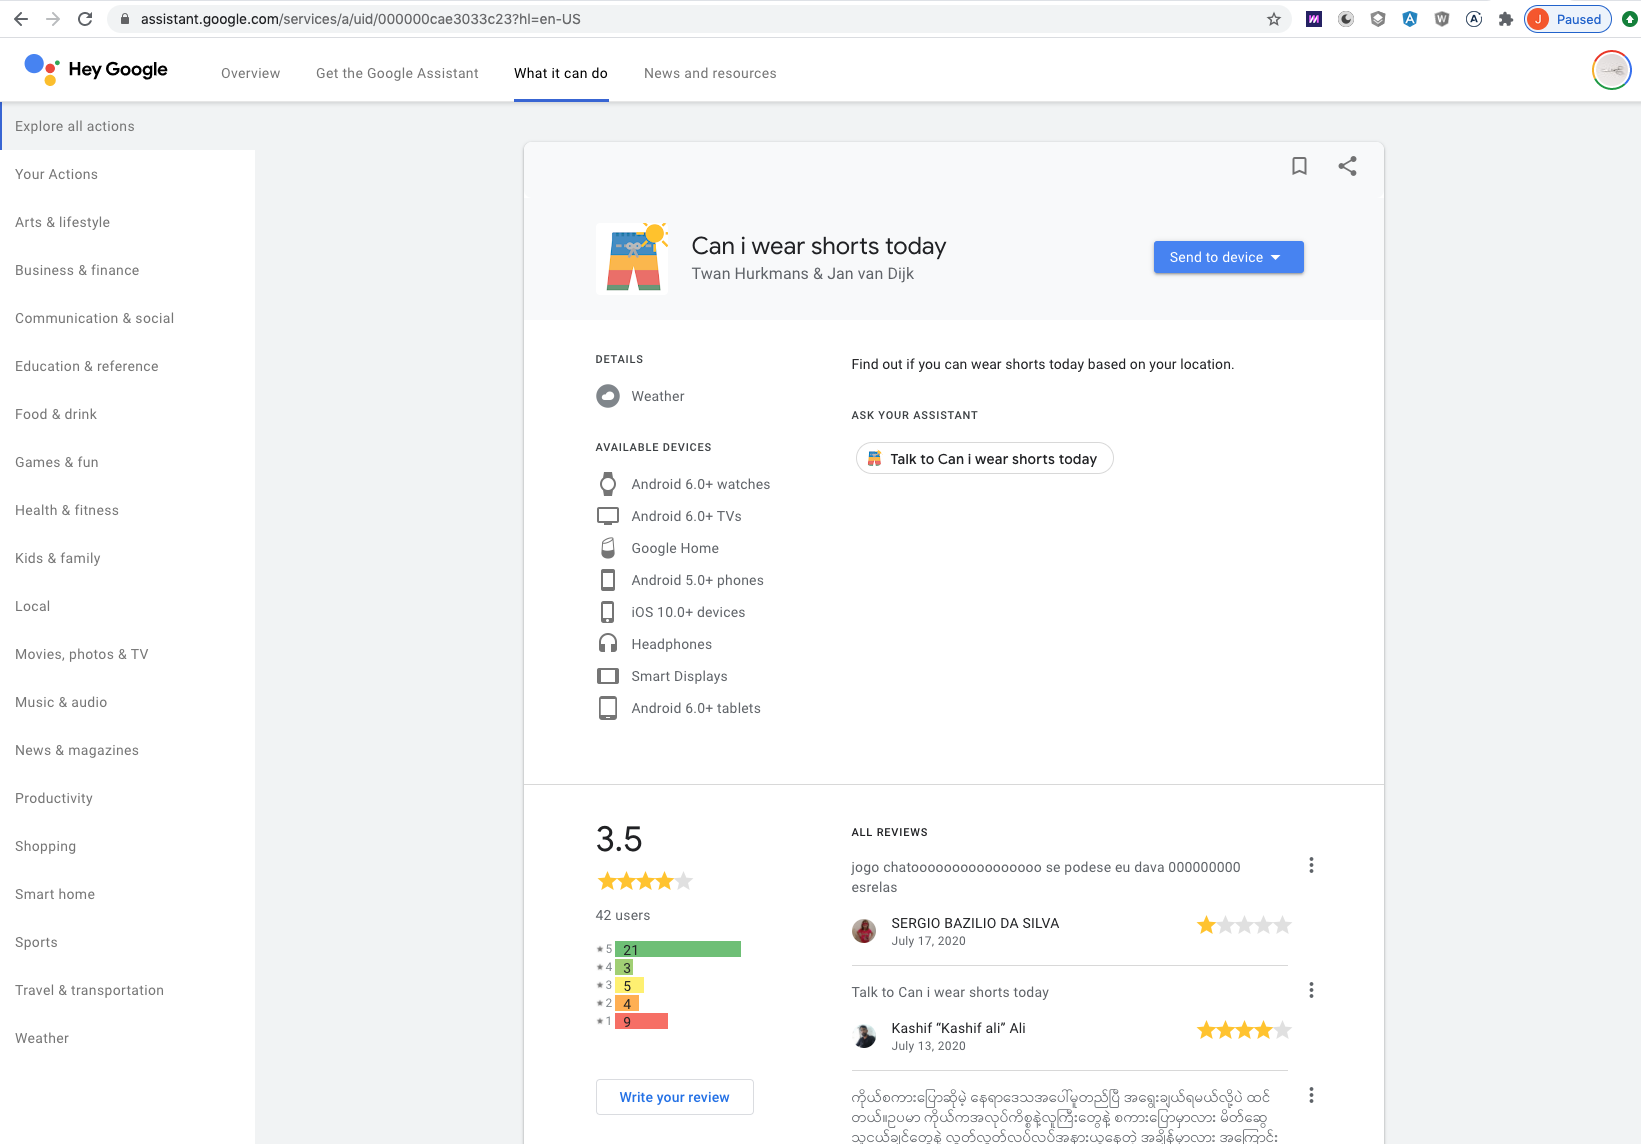Click the Smart Displays icon
Screen dimensions: 1641x1144
(x=608, y=676)
